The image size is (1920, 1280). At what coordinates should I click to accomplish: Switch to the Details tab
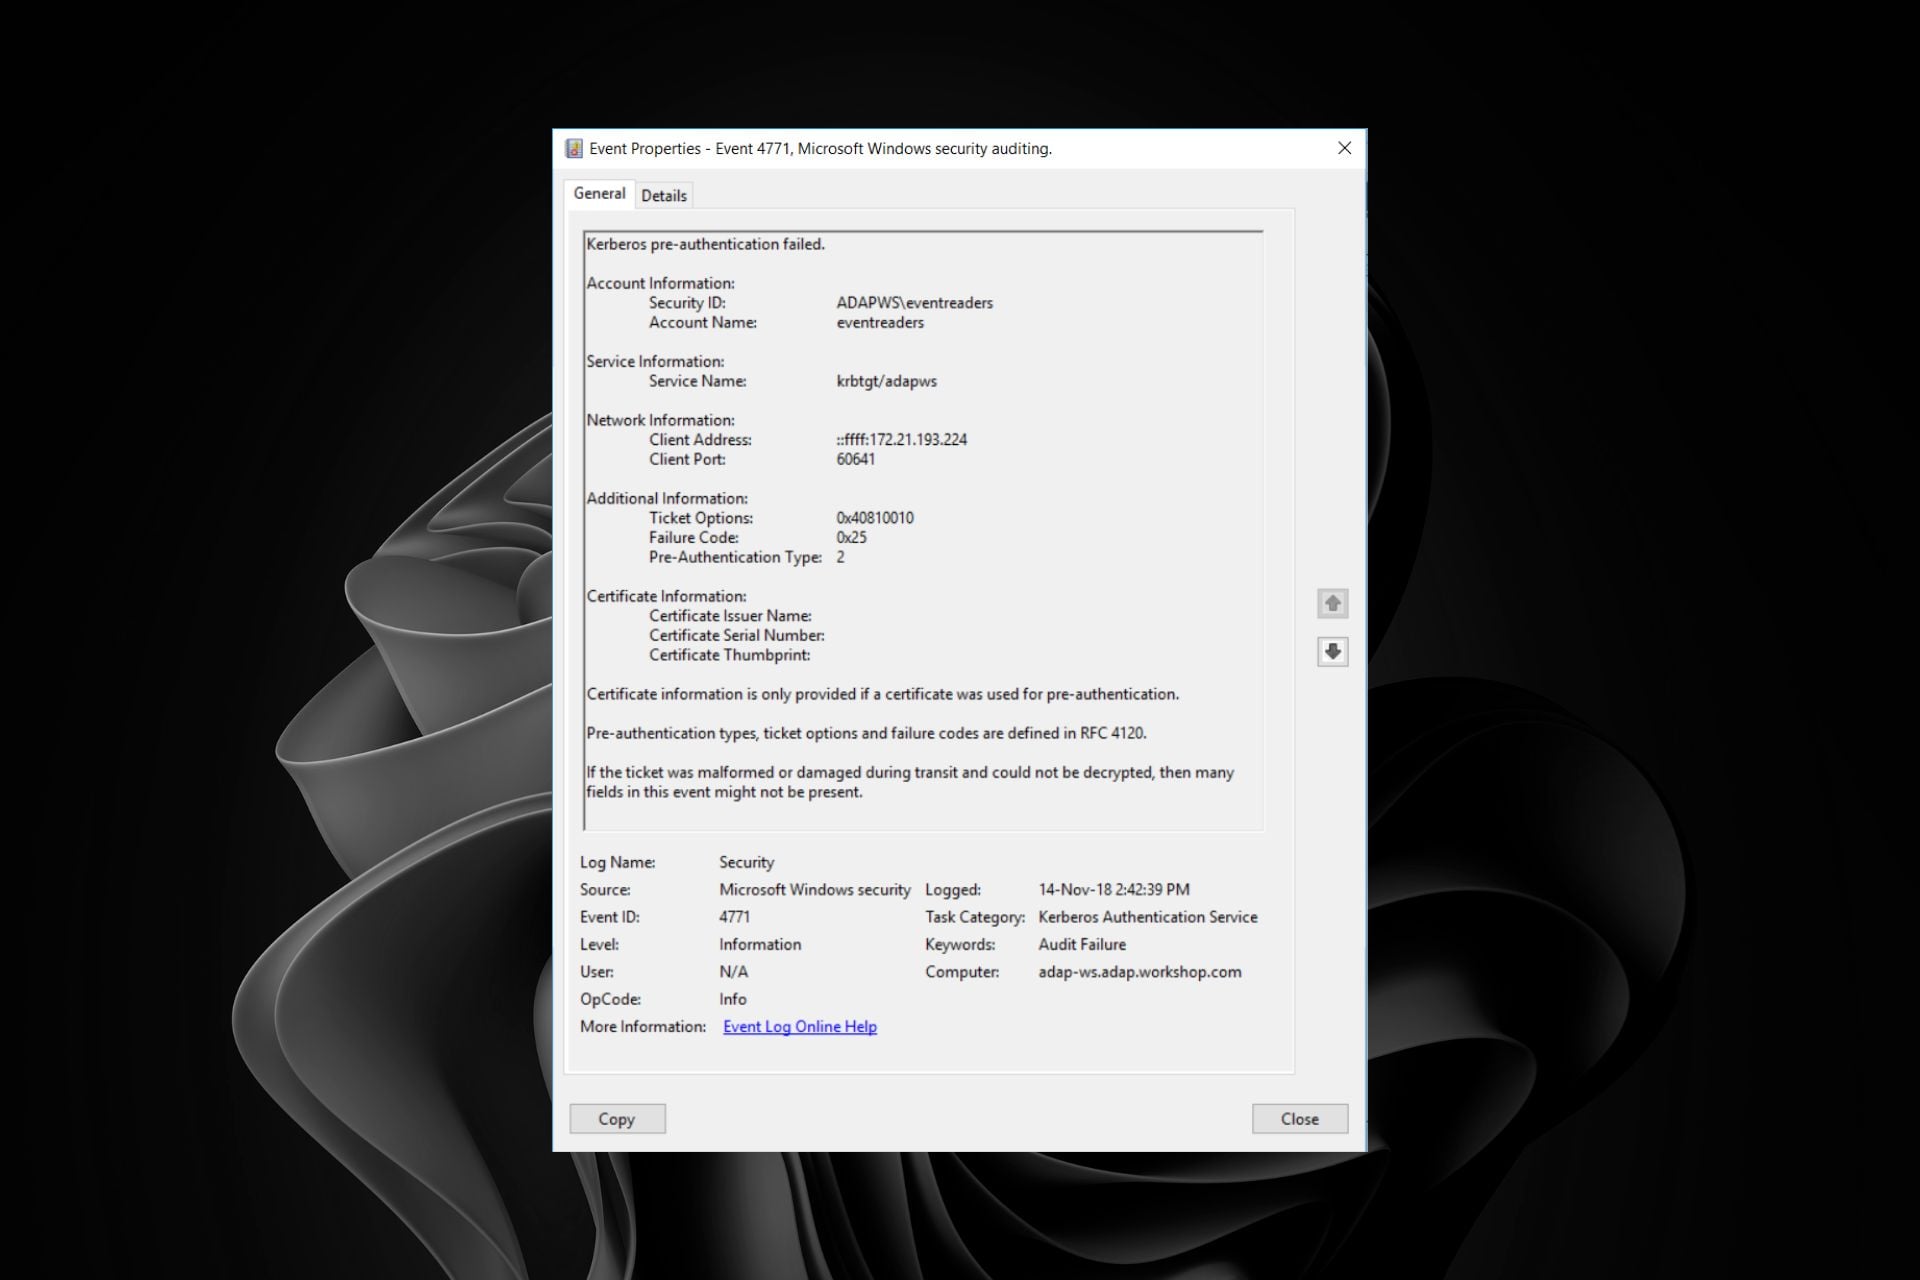[664, 196]
